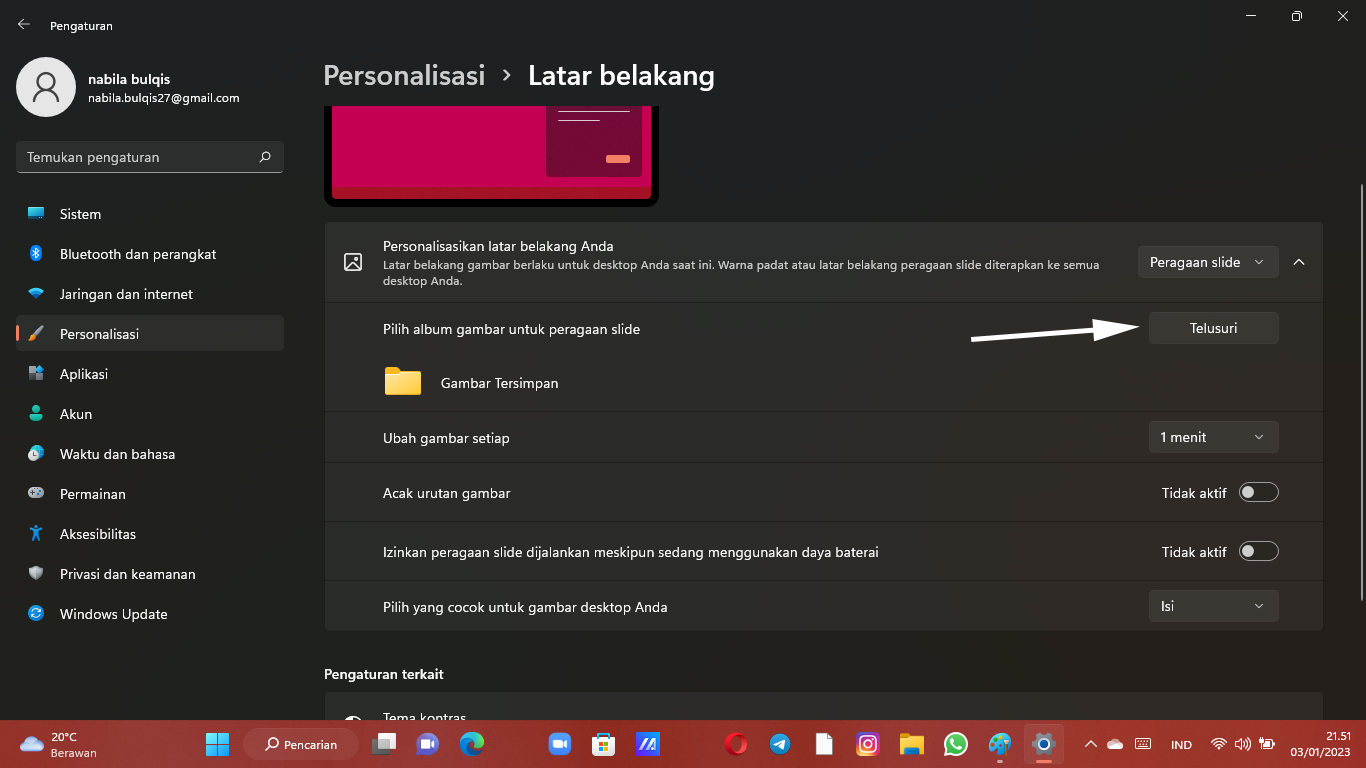Open File Explorer from the taskbar

click(x=911, y=744)
